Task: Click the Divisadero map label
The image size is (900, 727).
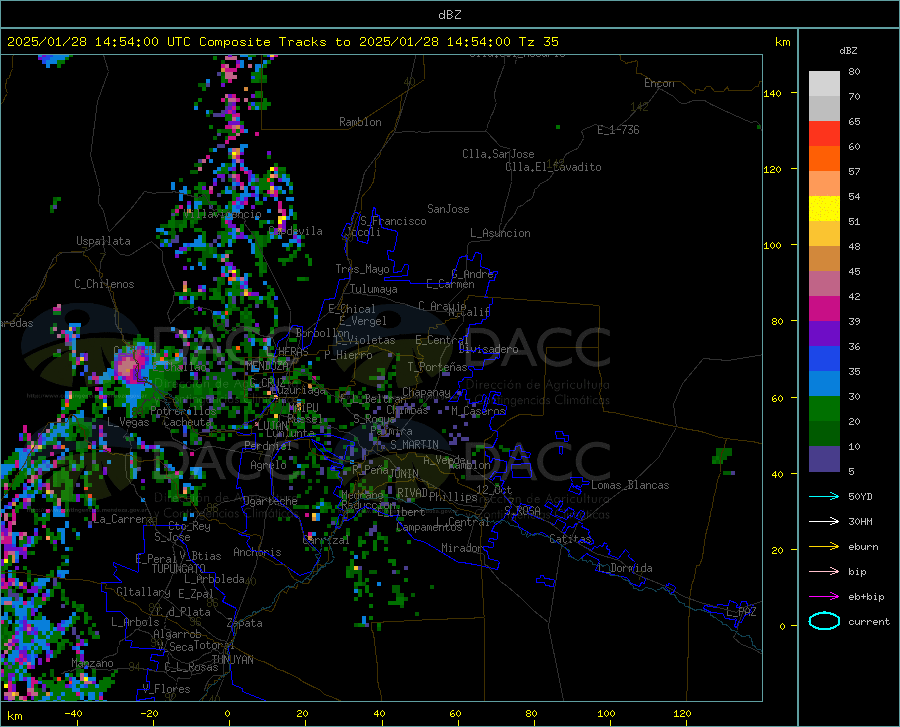Action: 488,349
